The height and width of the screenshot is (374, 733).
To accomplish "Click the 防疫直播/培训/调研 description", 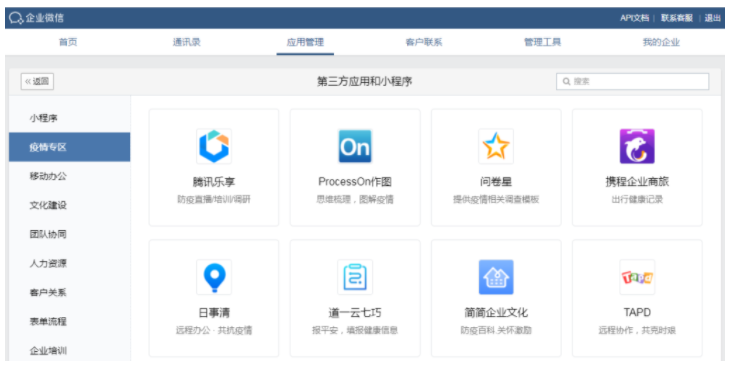I will pos(214,200).
